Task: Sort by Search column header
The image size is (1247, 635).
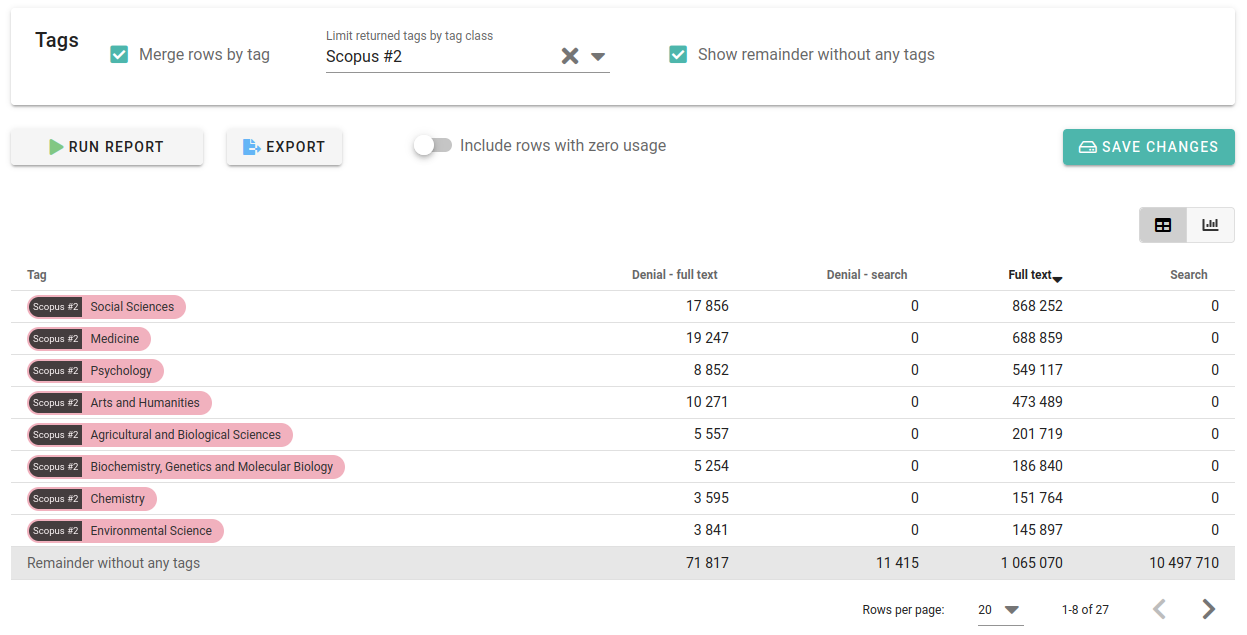Action: [x=1189, y=275]
